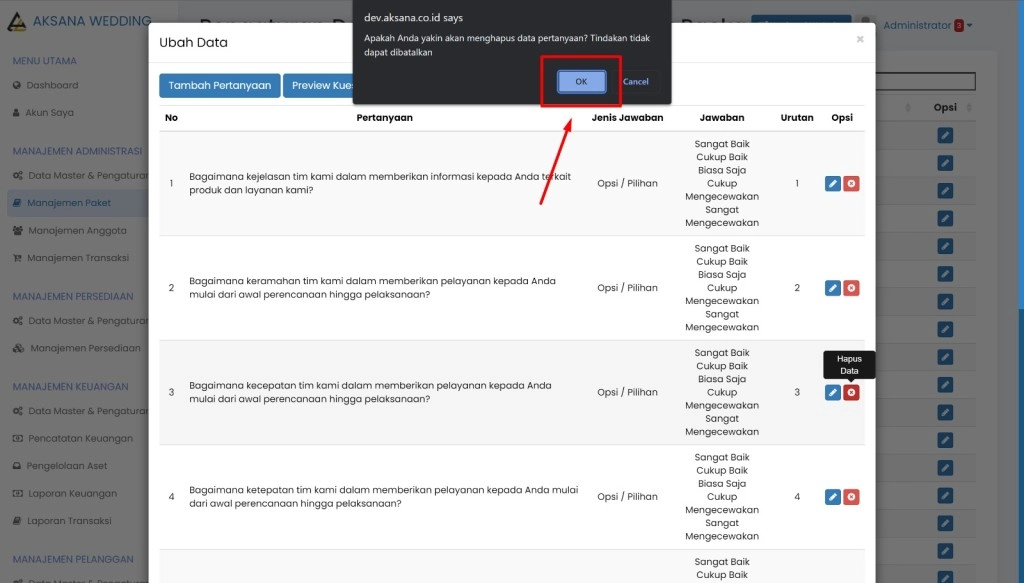
Task: Open the Administrator user dropdown
Action: pyautogui.click(x=927, y=25)
